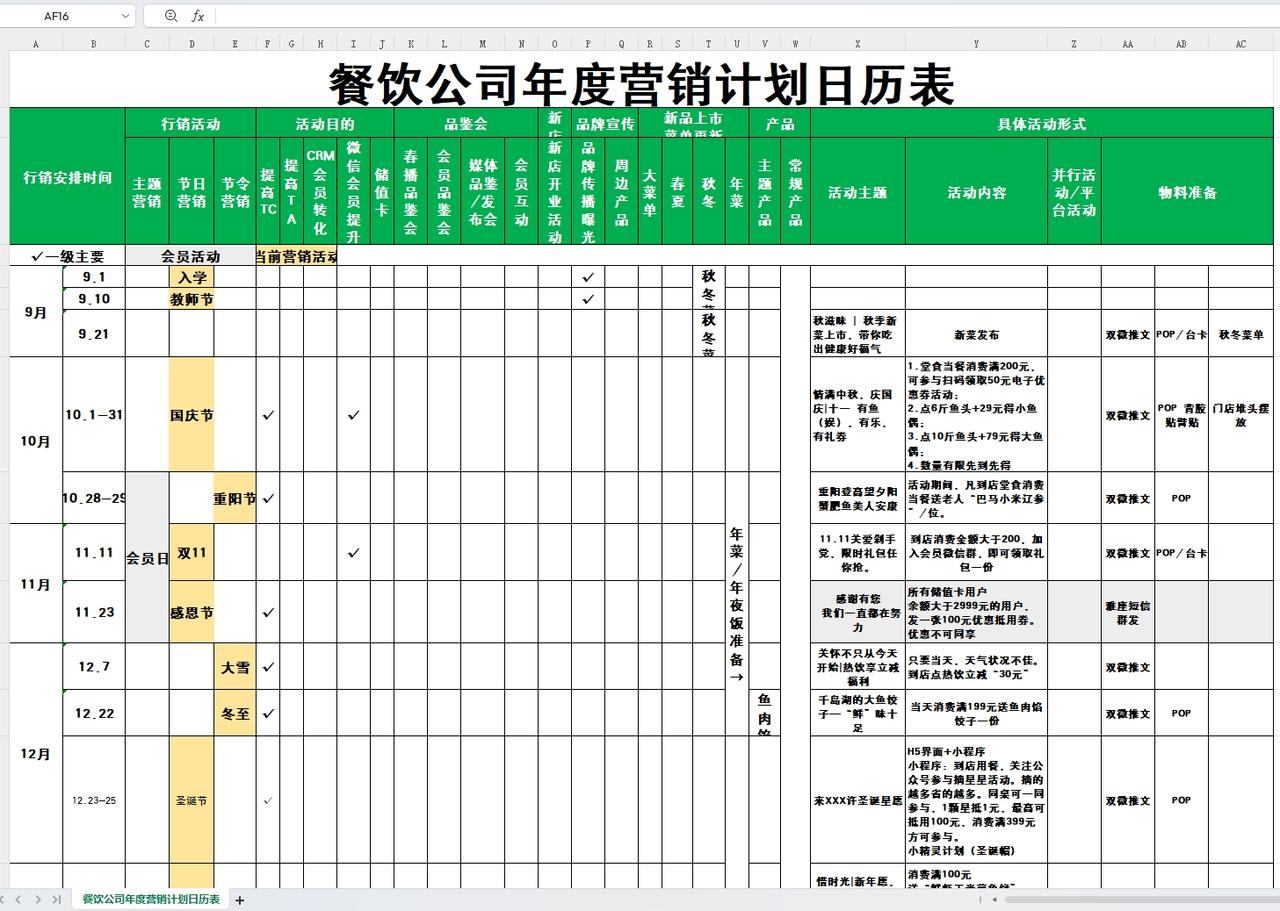Select the checkmark in the 教师节 row
This screenshot has width=1280, height=911.
coord(588,298)
